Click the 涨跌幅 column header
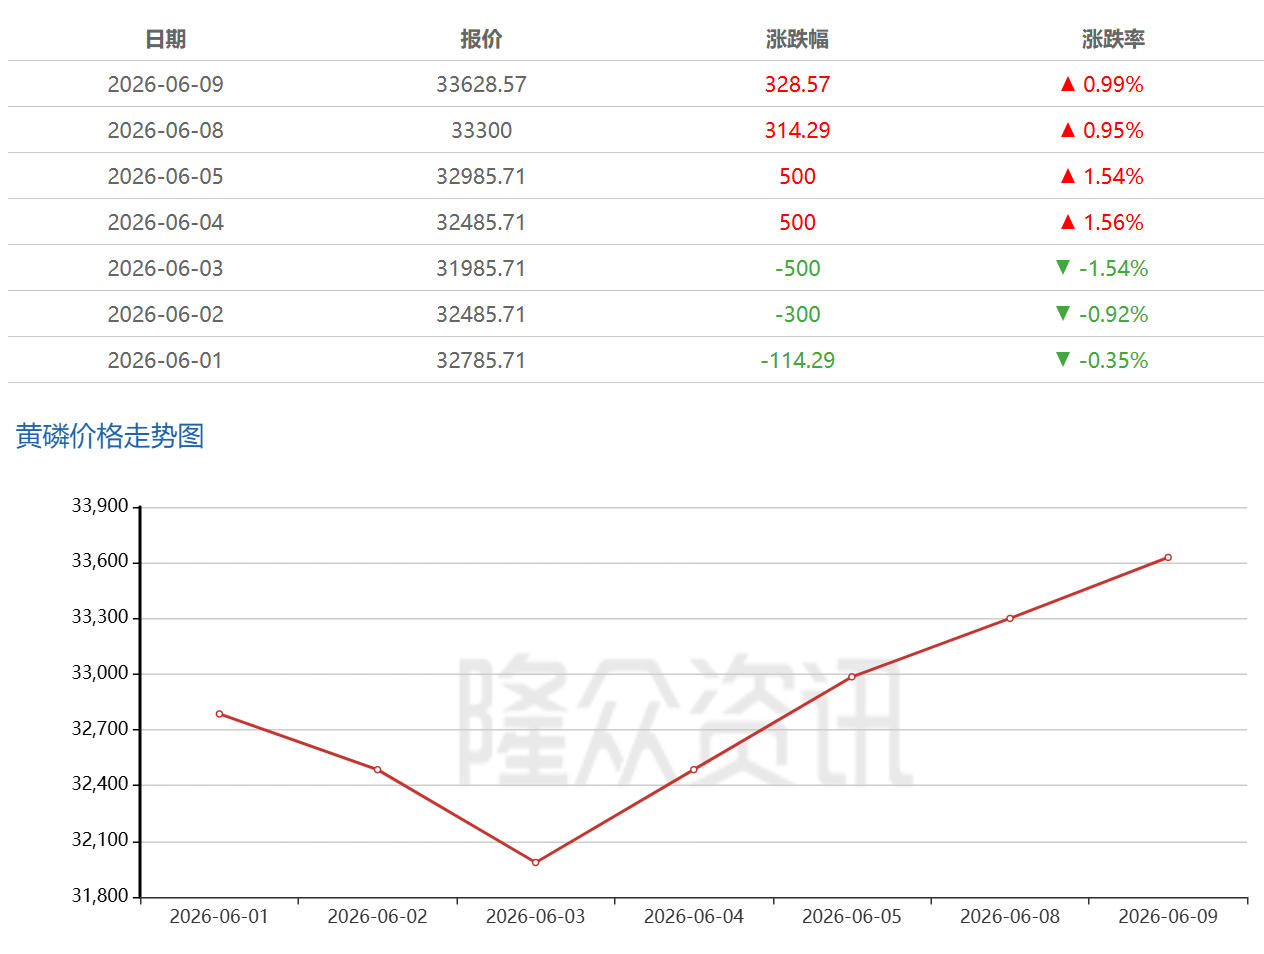The image size is (1264, 954). coord(797,39)
